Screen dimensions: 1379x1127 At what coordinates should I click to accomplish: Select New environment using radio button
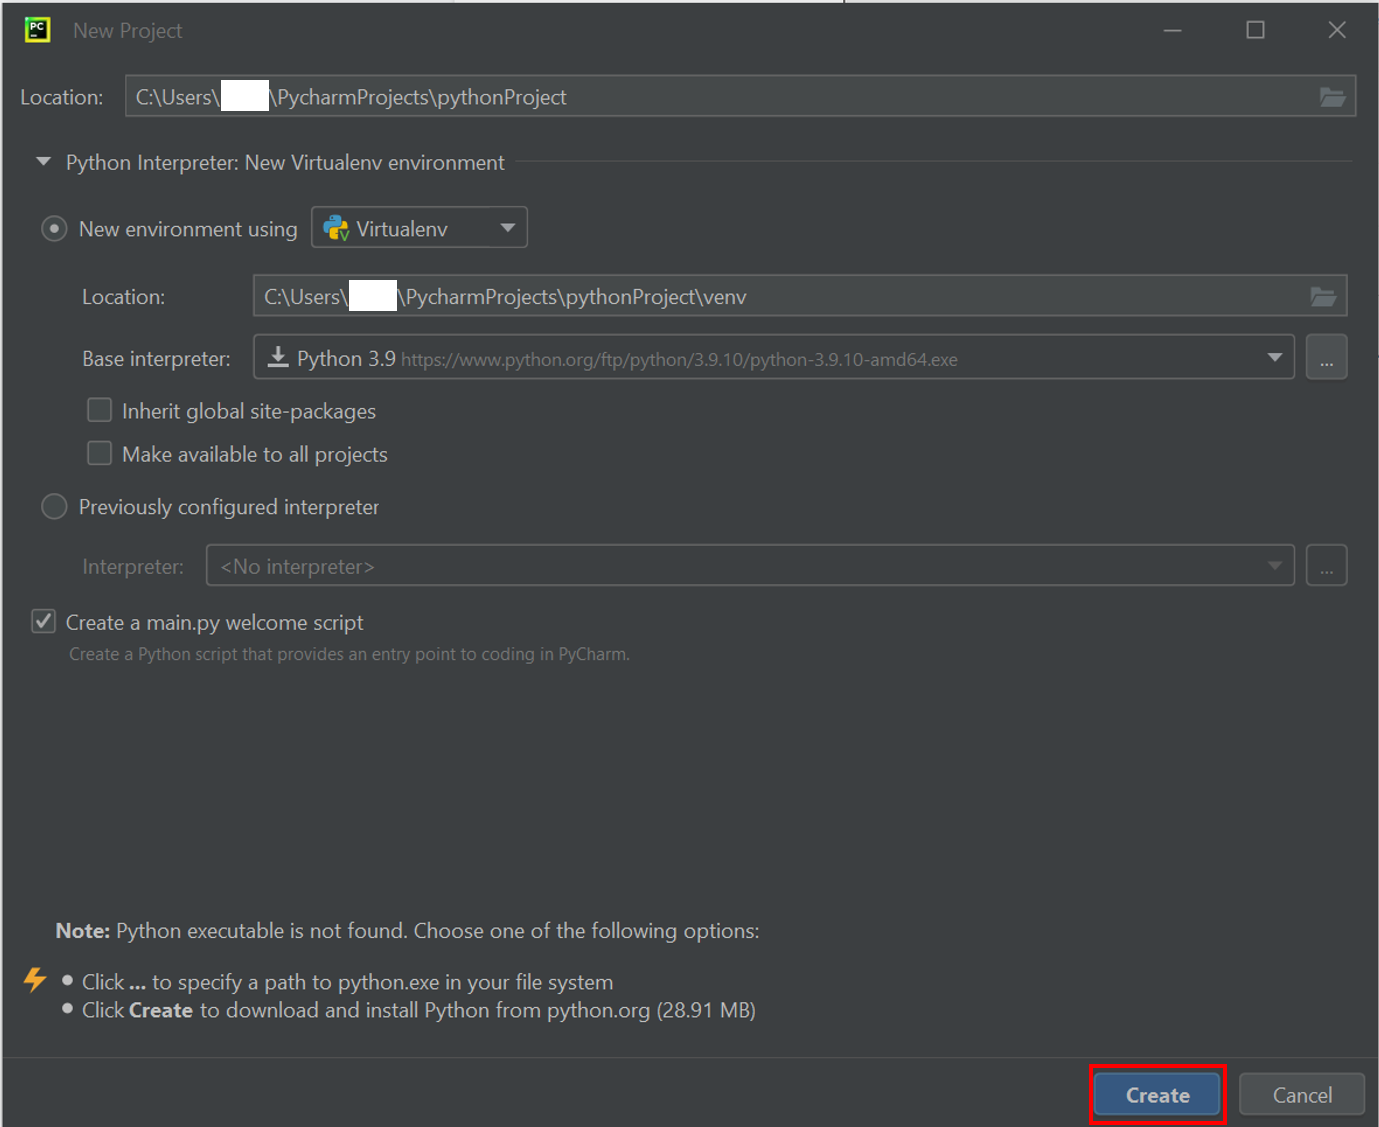click(x=54, y=229)
